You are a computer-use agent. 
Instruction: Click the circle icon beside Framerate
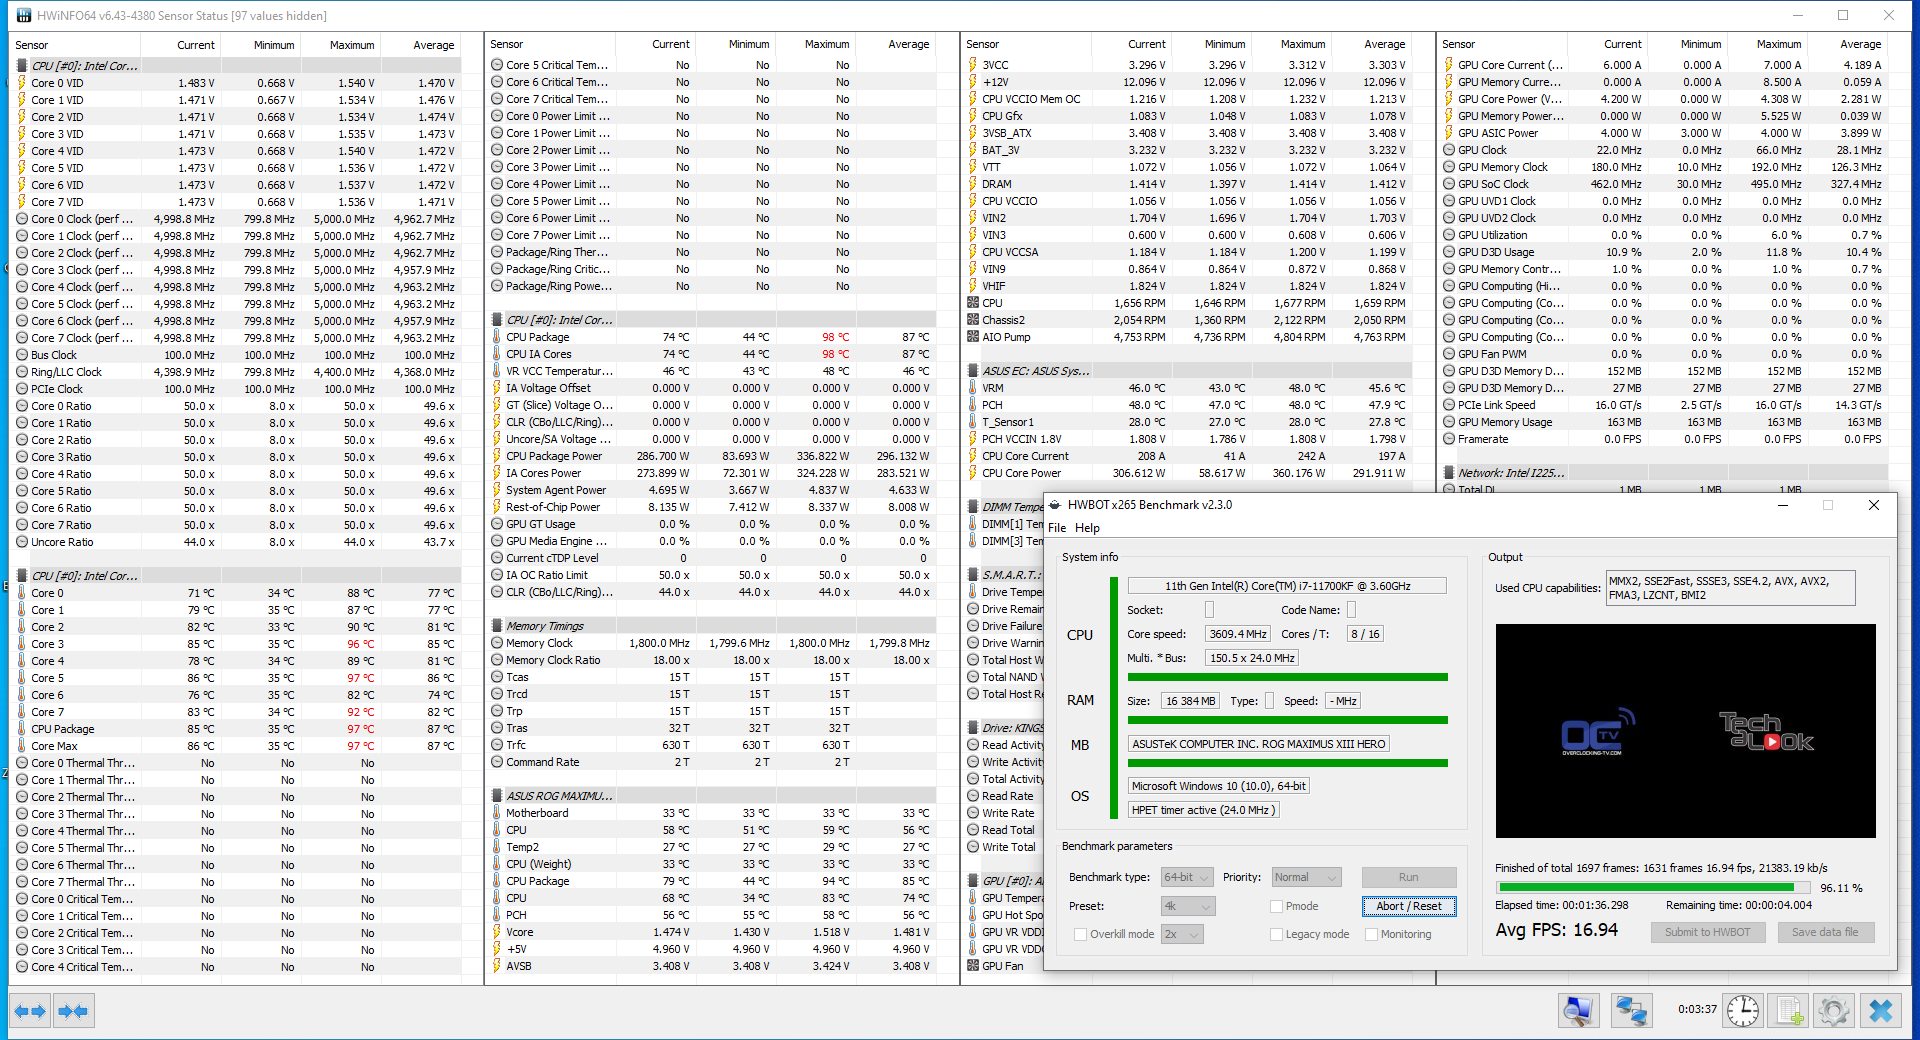1449,439
